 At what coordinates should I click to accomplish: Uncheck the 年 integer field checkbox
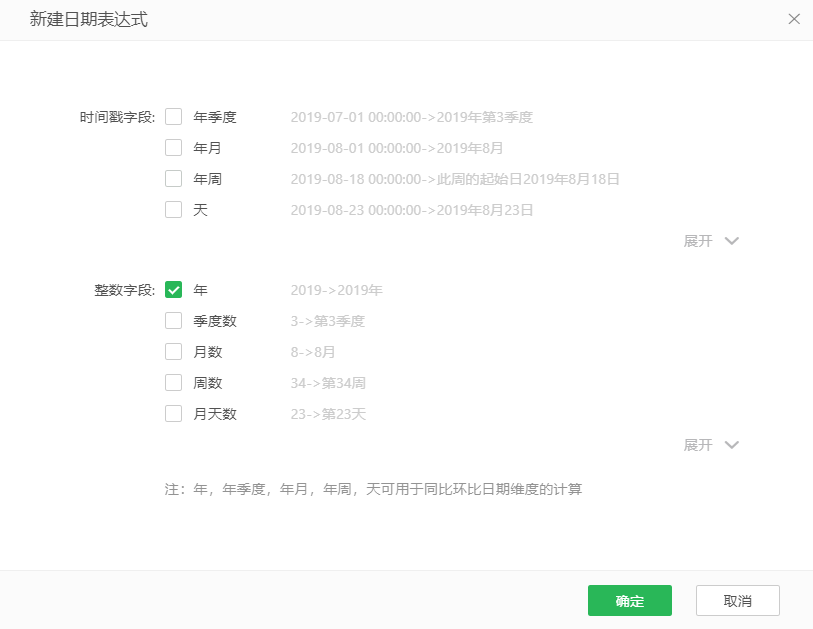tap(173, 290)
